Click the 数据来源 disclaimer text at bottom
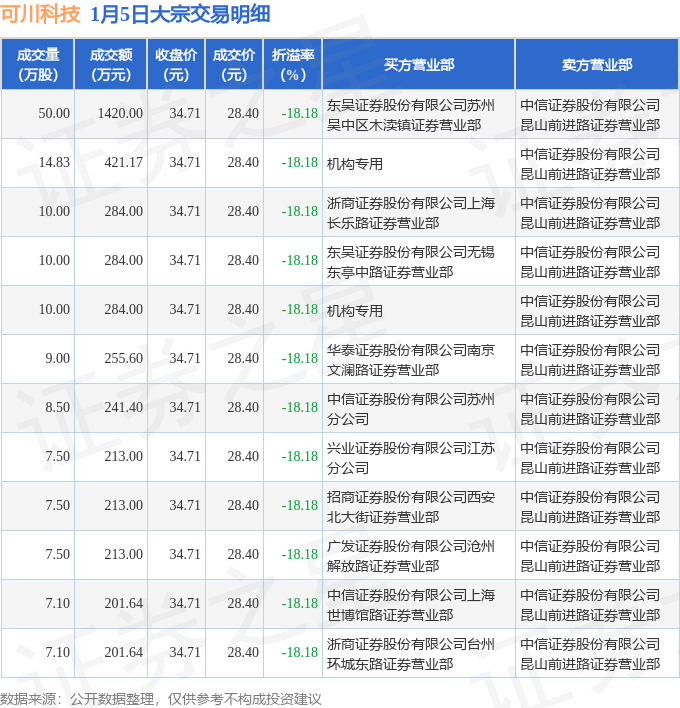This screenshot has width=680, height=708. [x=160, y=698]
